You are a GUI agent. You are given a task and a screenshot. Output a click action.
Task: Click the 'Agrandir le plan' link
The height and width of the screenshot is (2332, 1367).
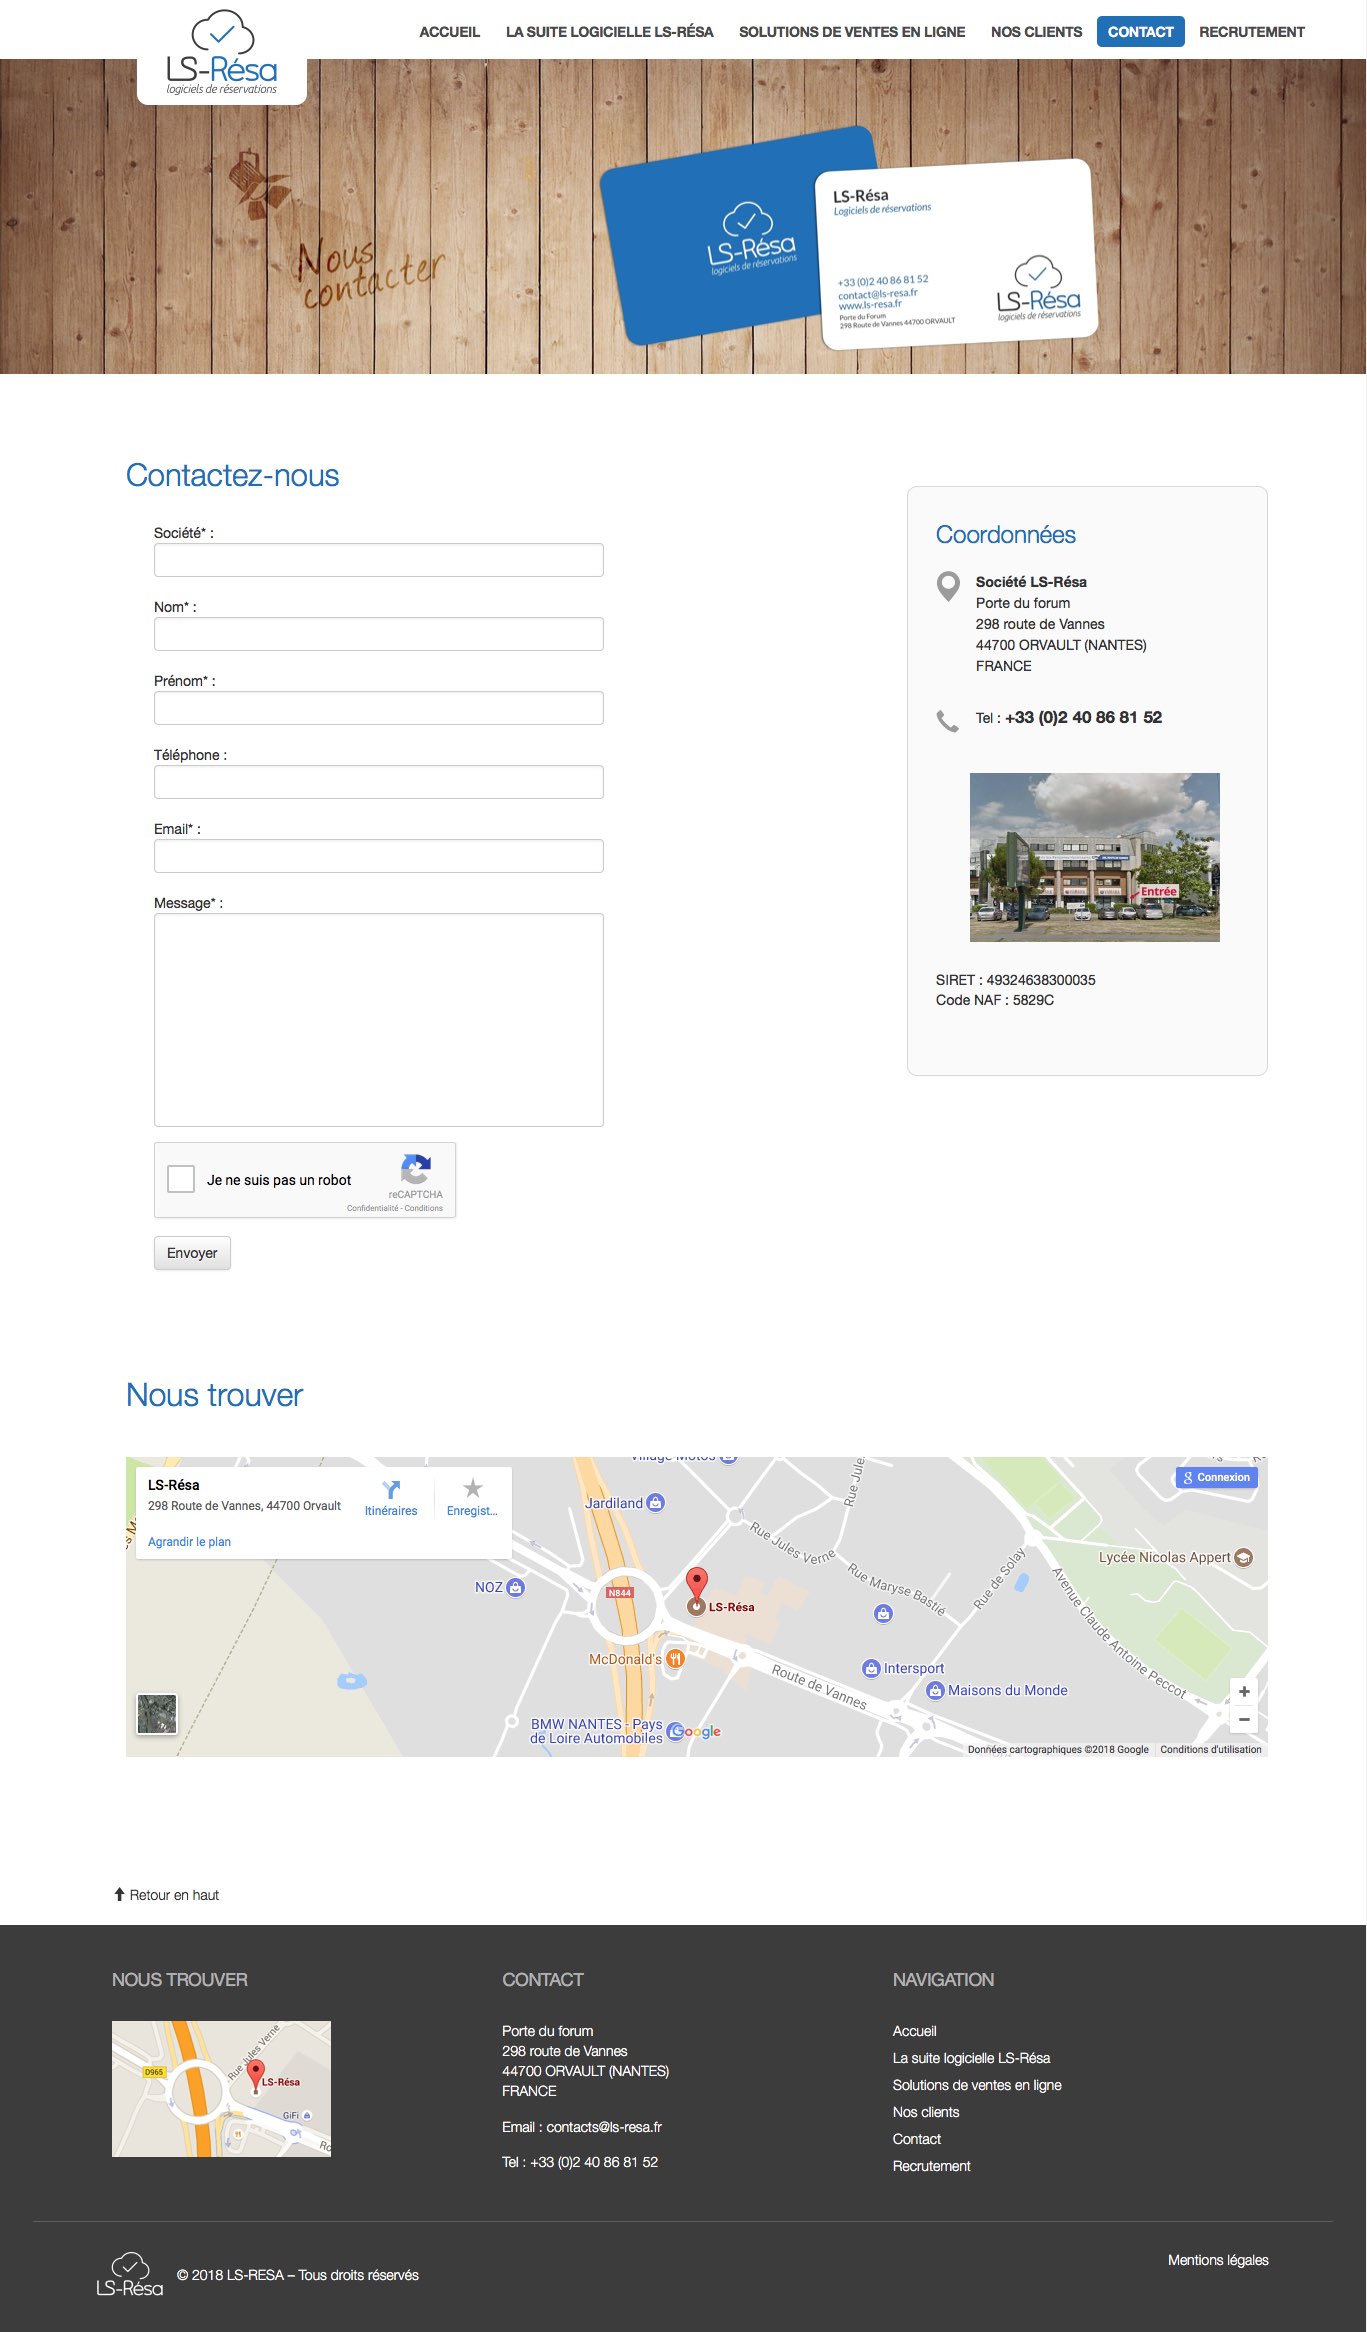pyautogui.click(x=189, y=1542)
